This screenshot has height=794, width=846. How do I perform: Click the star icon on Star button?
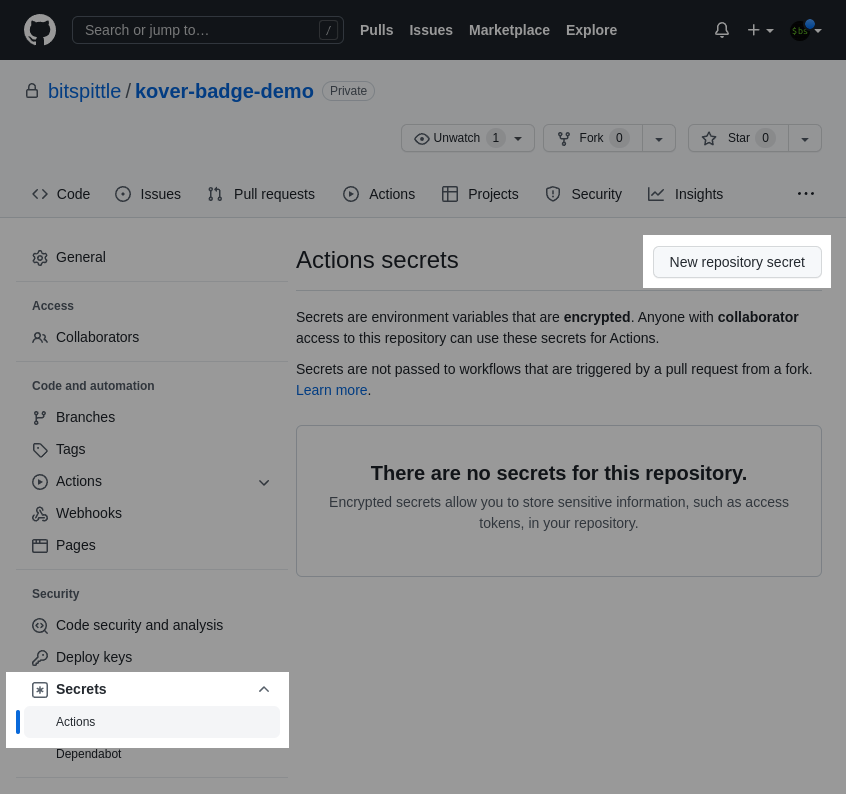(x=709, y=139)
